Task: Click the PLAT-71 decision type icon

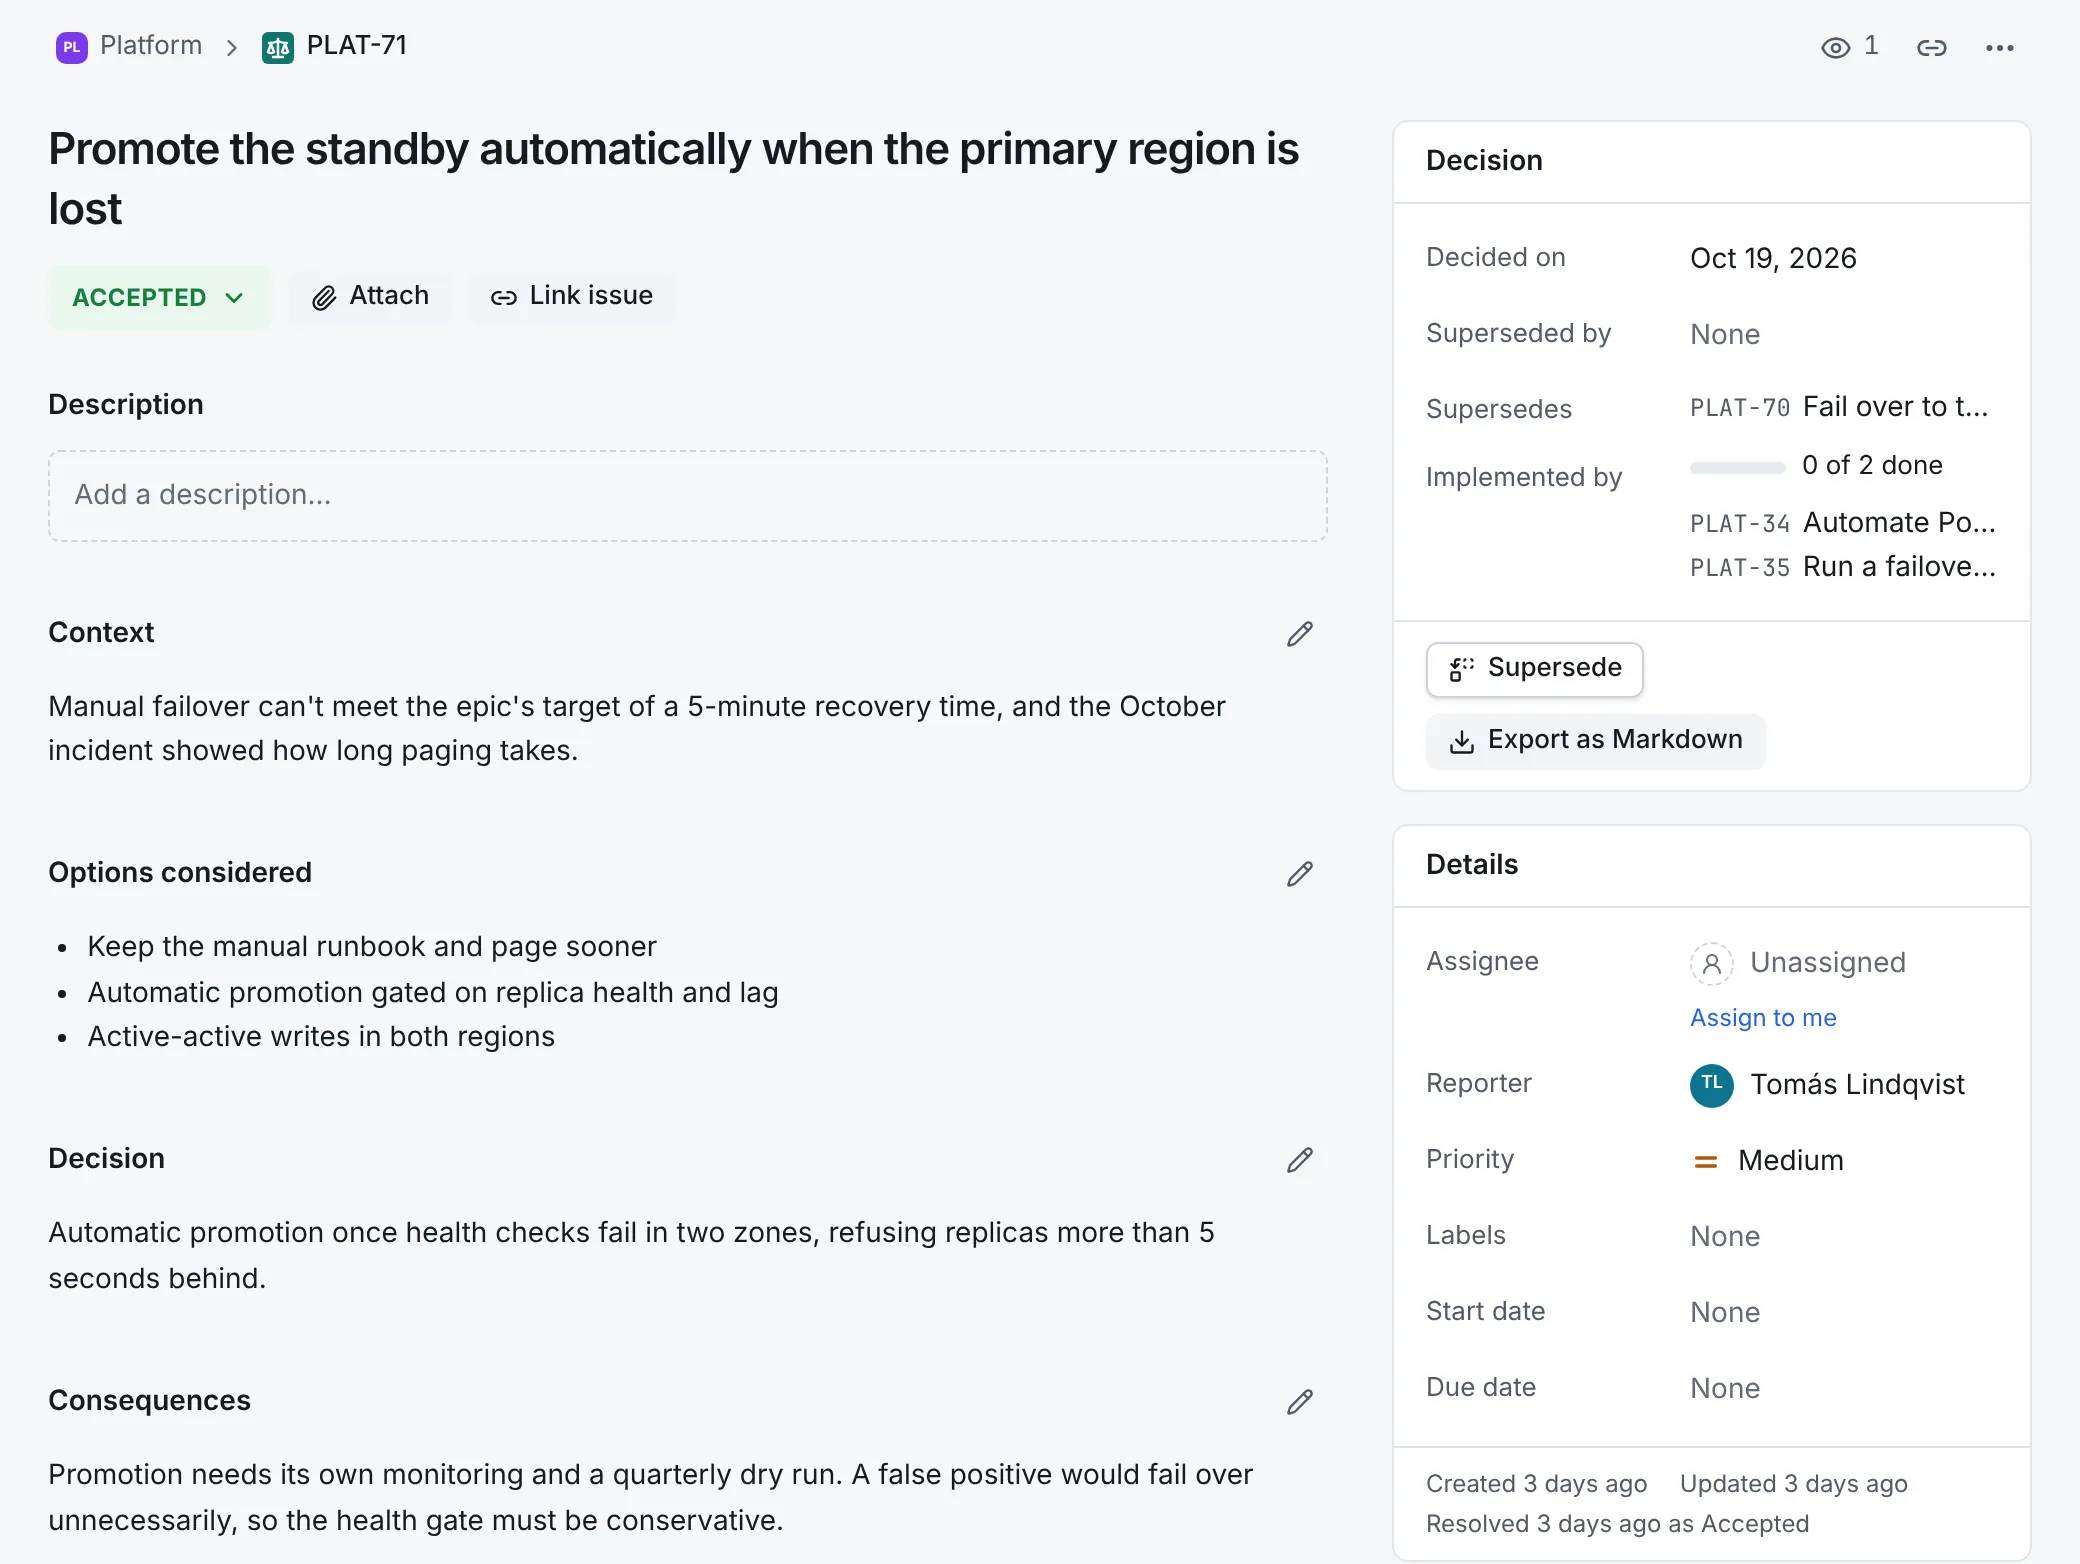Action: pyautogui.click(x=277, y=47)
